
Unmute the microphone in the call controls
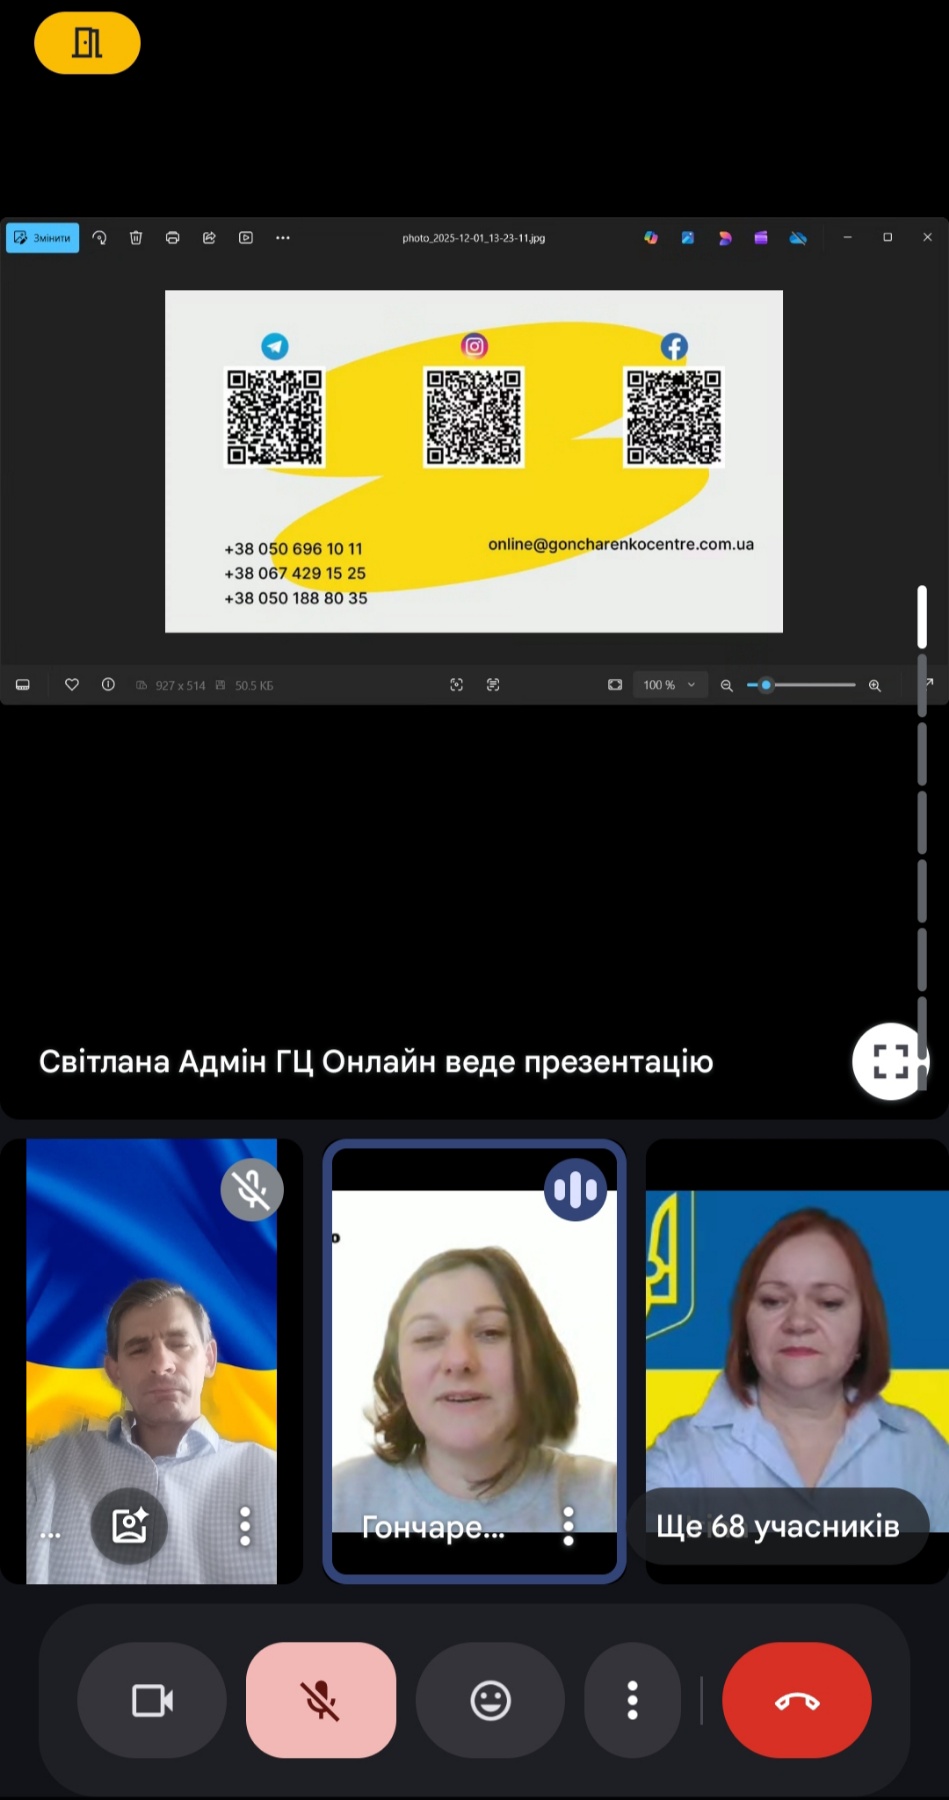point(321,1700)
